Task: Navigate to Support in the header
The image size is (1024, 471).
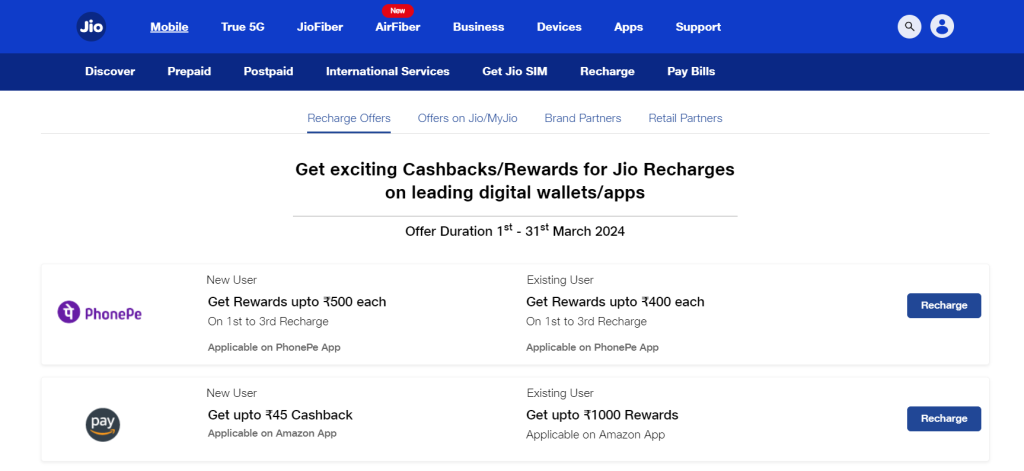Action: 698,27
